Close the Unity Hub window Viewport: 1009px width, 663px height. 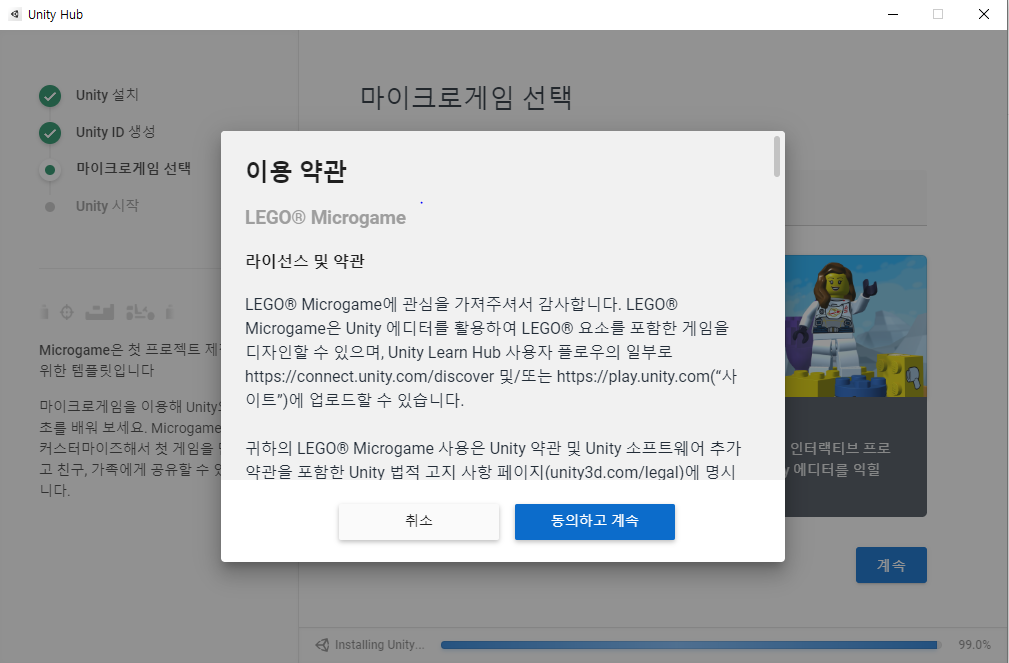pos(984,14)
